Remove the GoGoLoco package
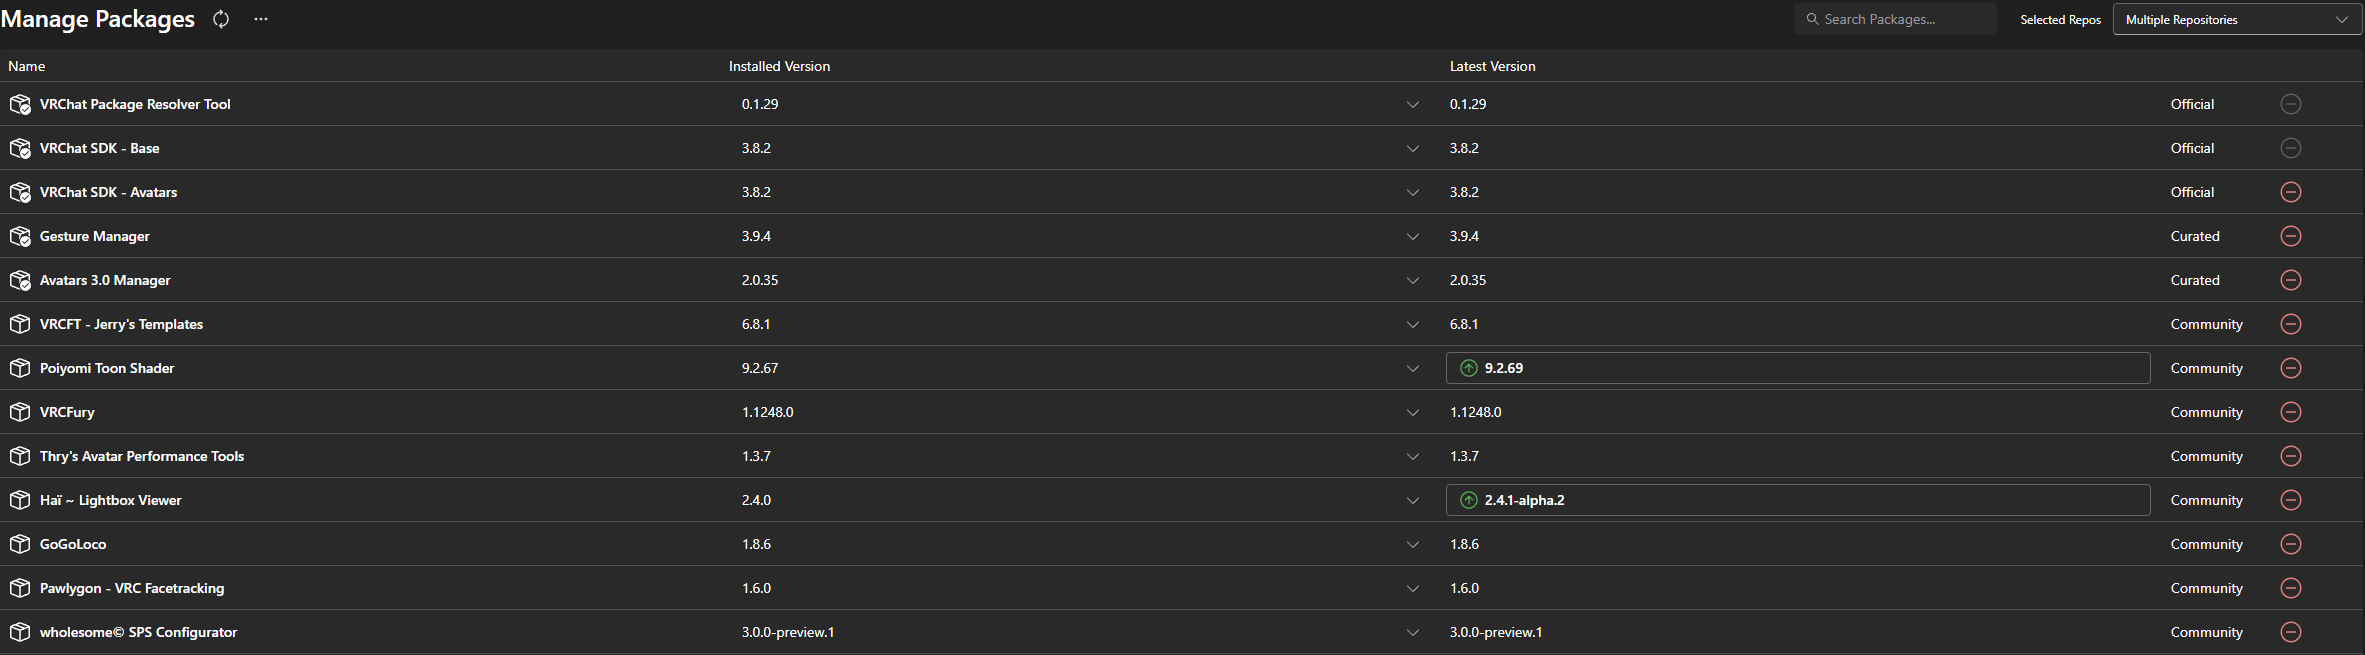Image resolution: width=2365 pixels, height=655 pixels. click(2291, 544)
